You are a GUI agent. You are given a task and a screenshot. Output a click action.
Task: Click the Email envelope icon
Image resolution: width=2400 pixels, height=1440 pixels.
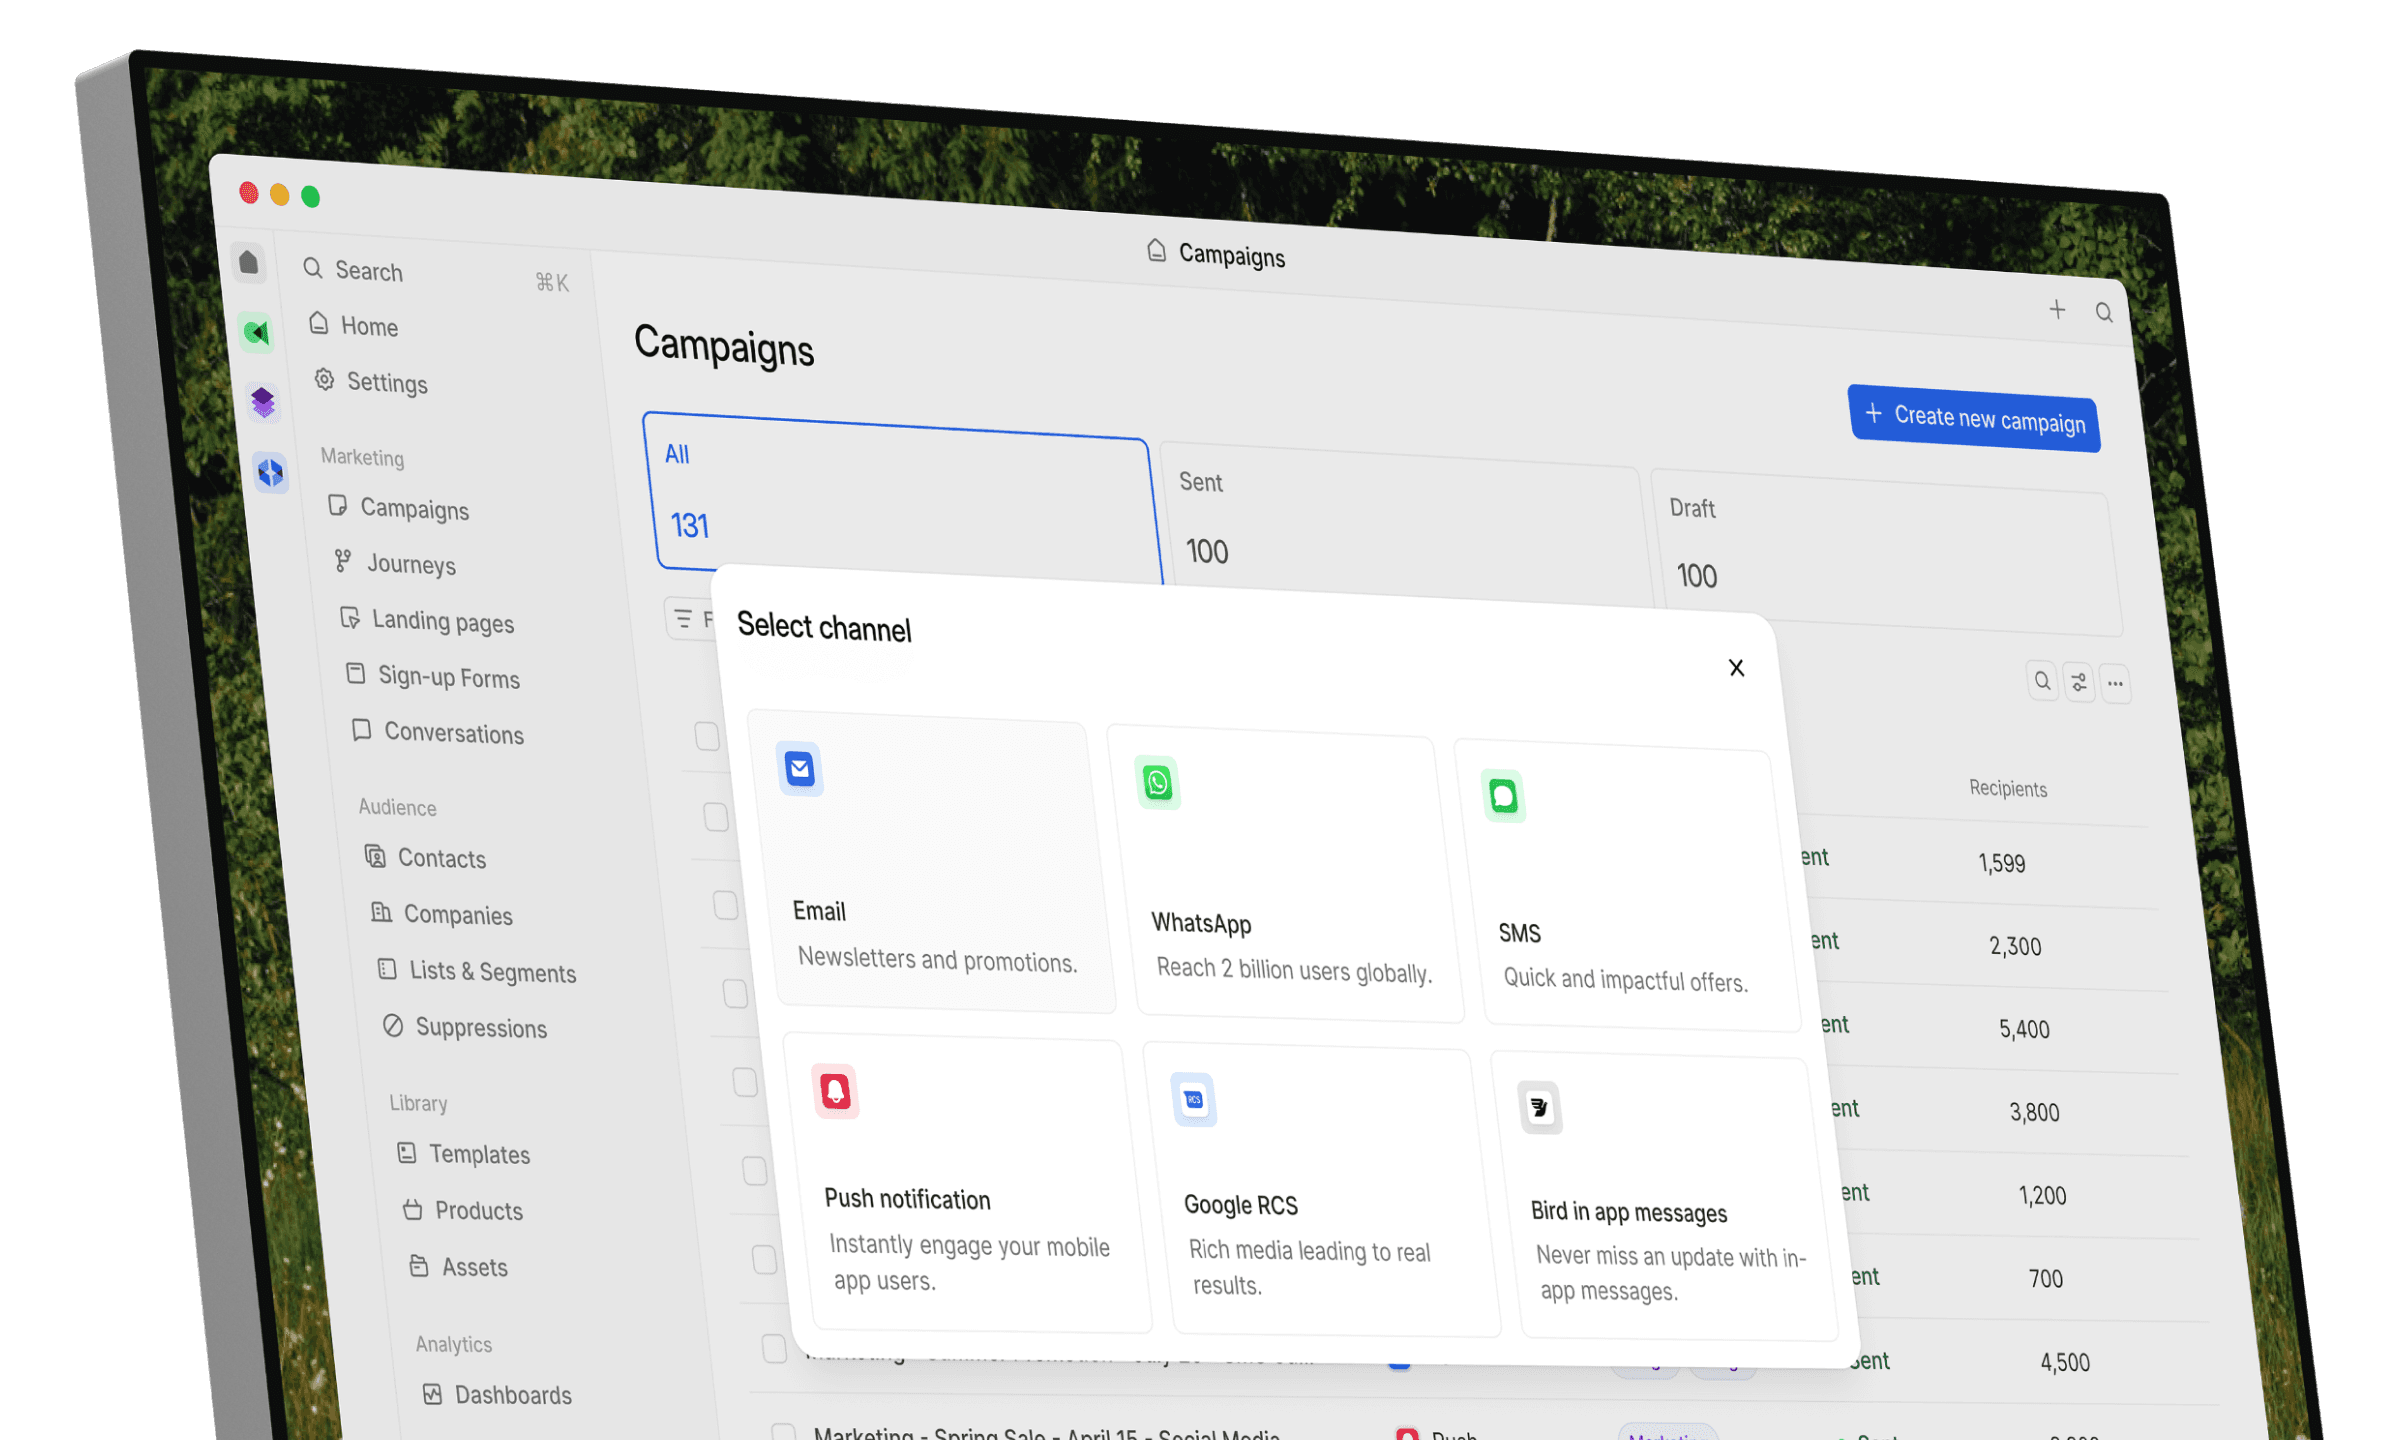pyautogui.click(x=799, y=769)
